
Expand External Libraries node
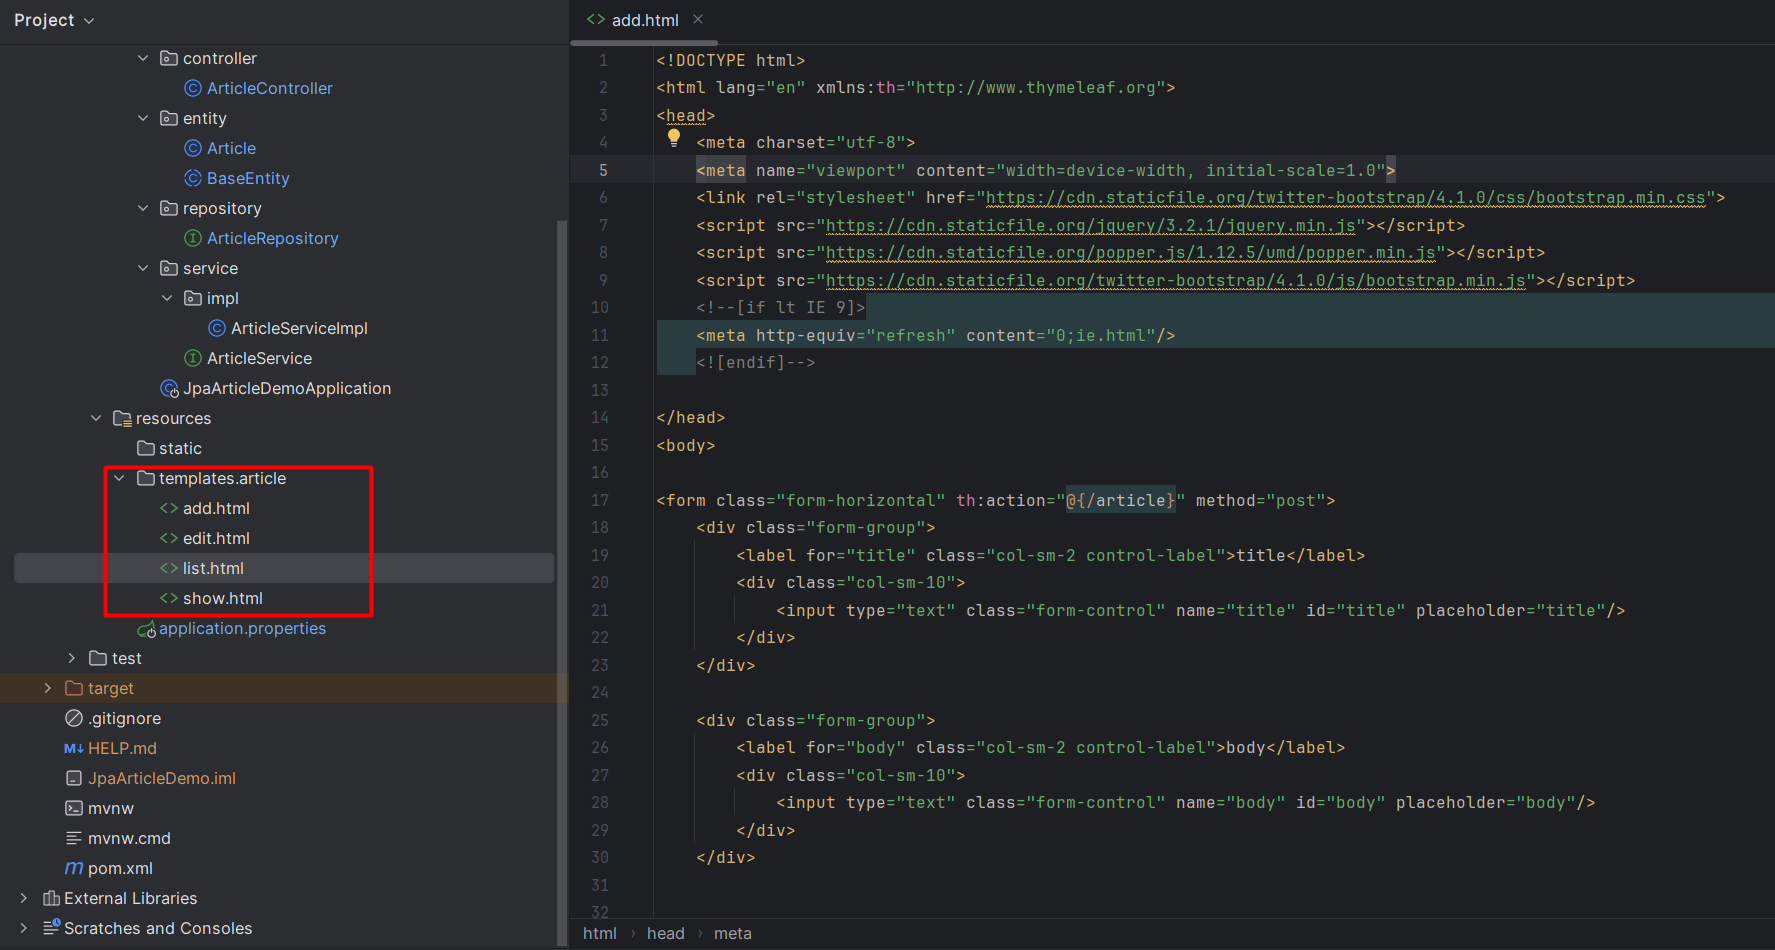[x=24, y=898]
